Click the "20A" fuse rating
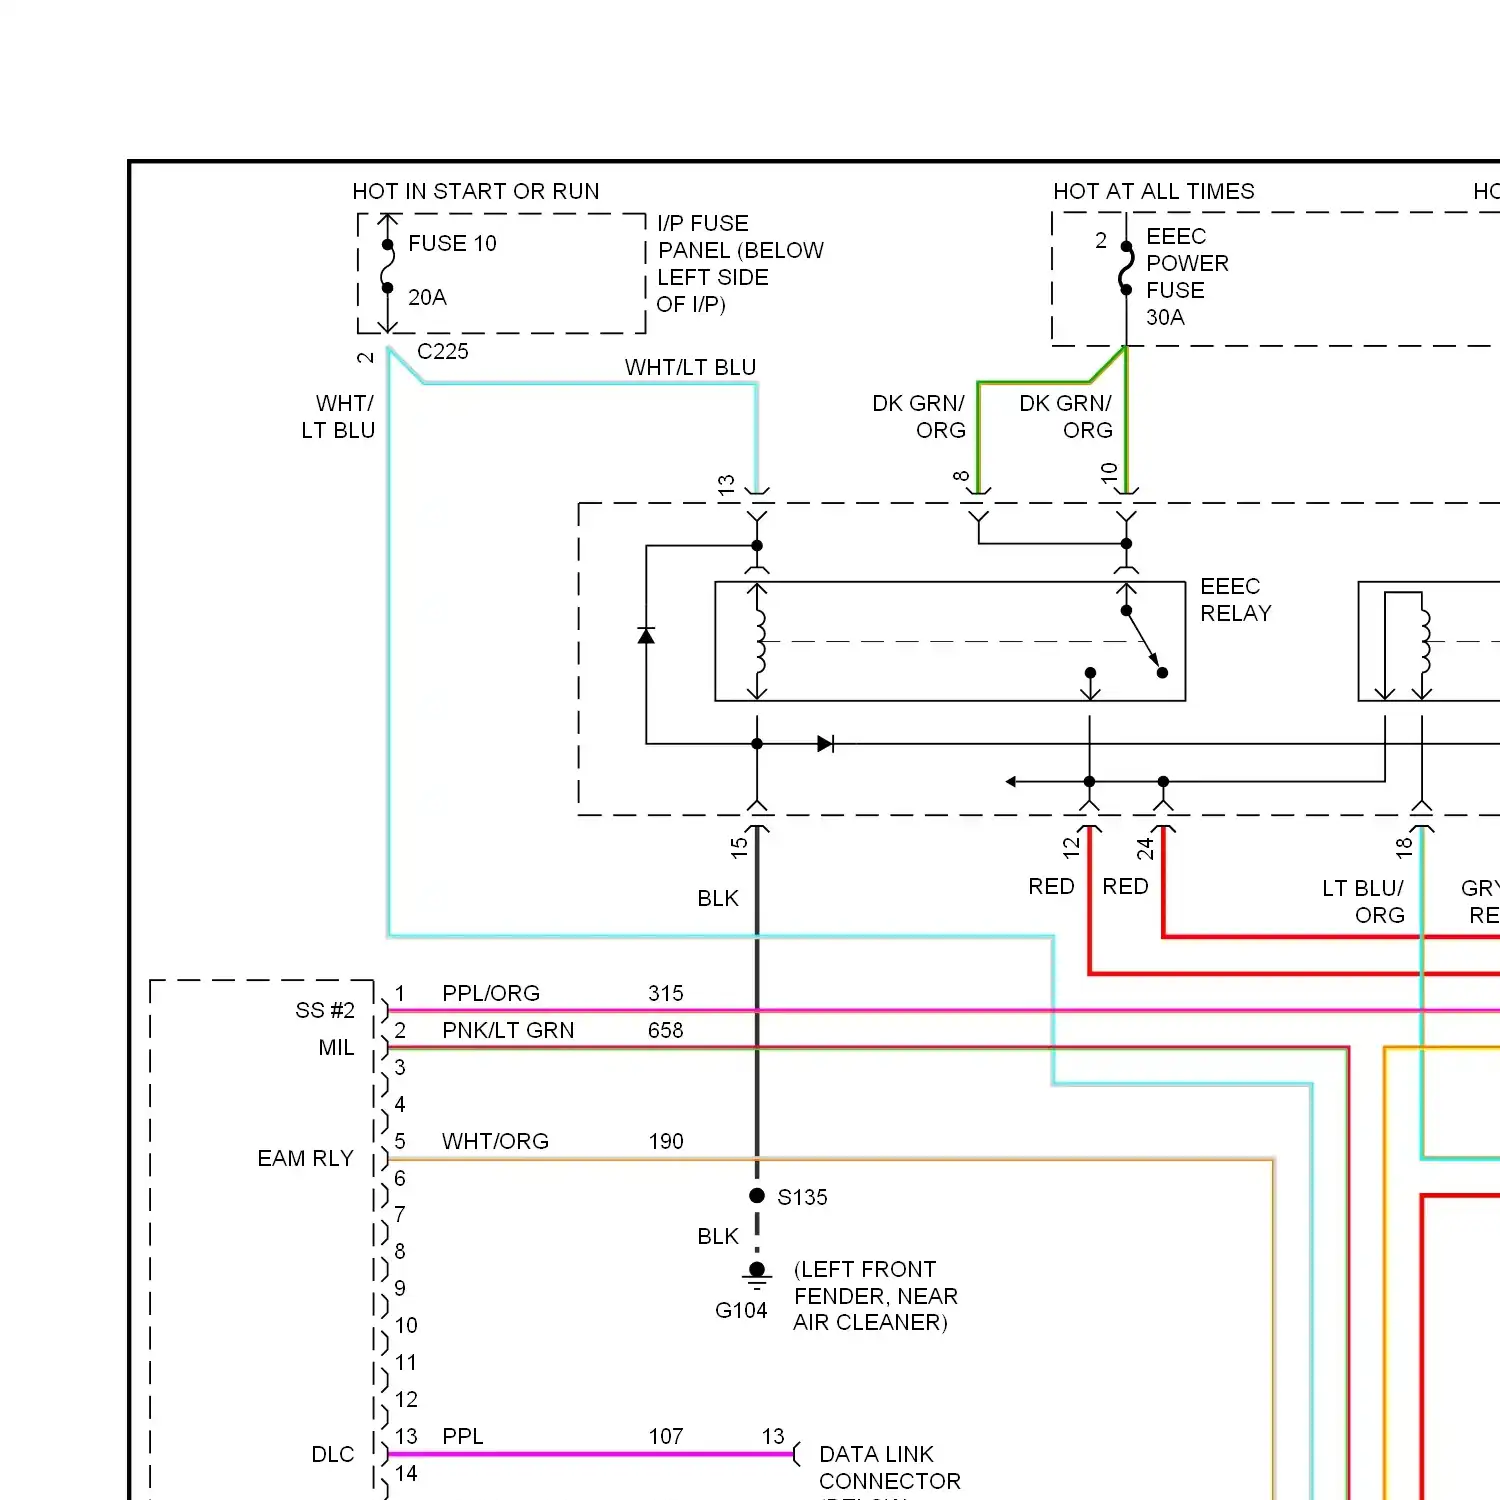The image size is (1500, 1500). 427,297
